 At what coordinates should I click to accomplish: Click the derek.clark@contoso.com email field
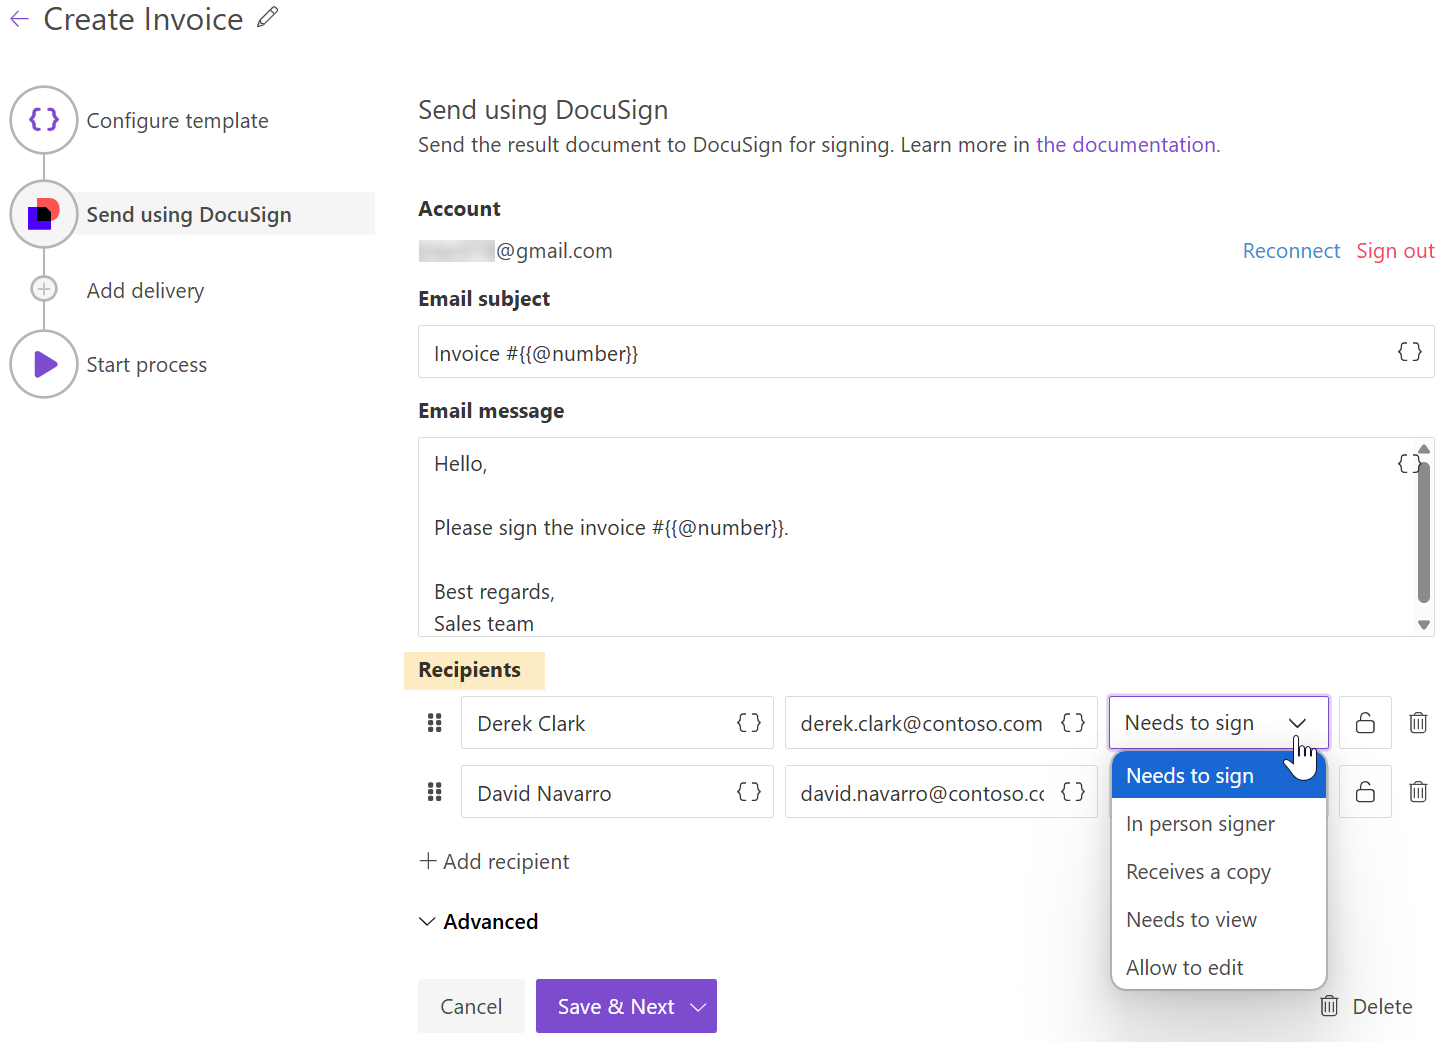[x=941, y=723]
